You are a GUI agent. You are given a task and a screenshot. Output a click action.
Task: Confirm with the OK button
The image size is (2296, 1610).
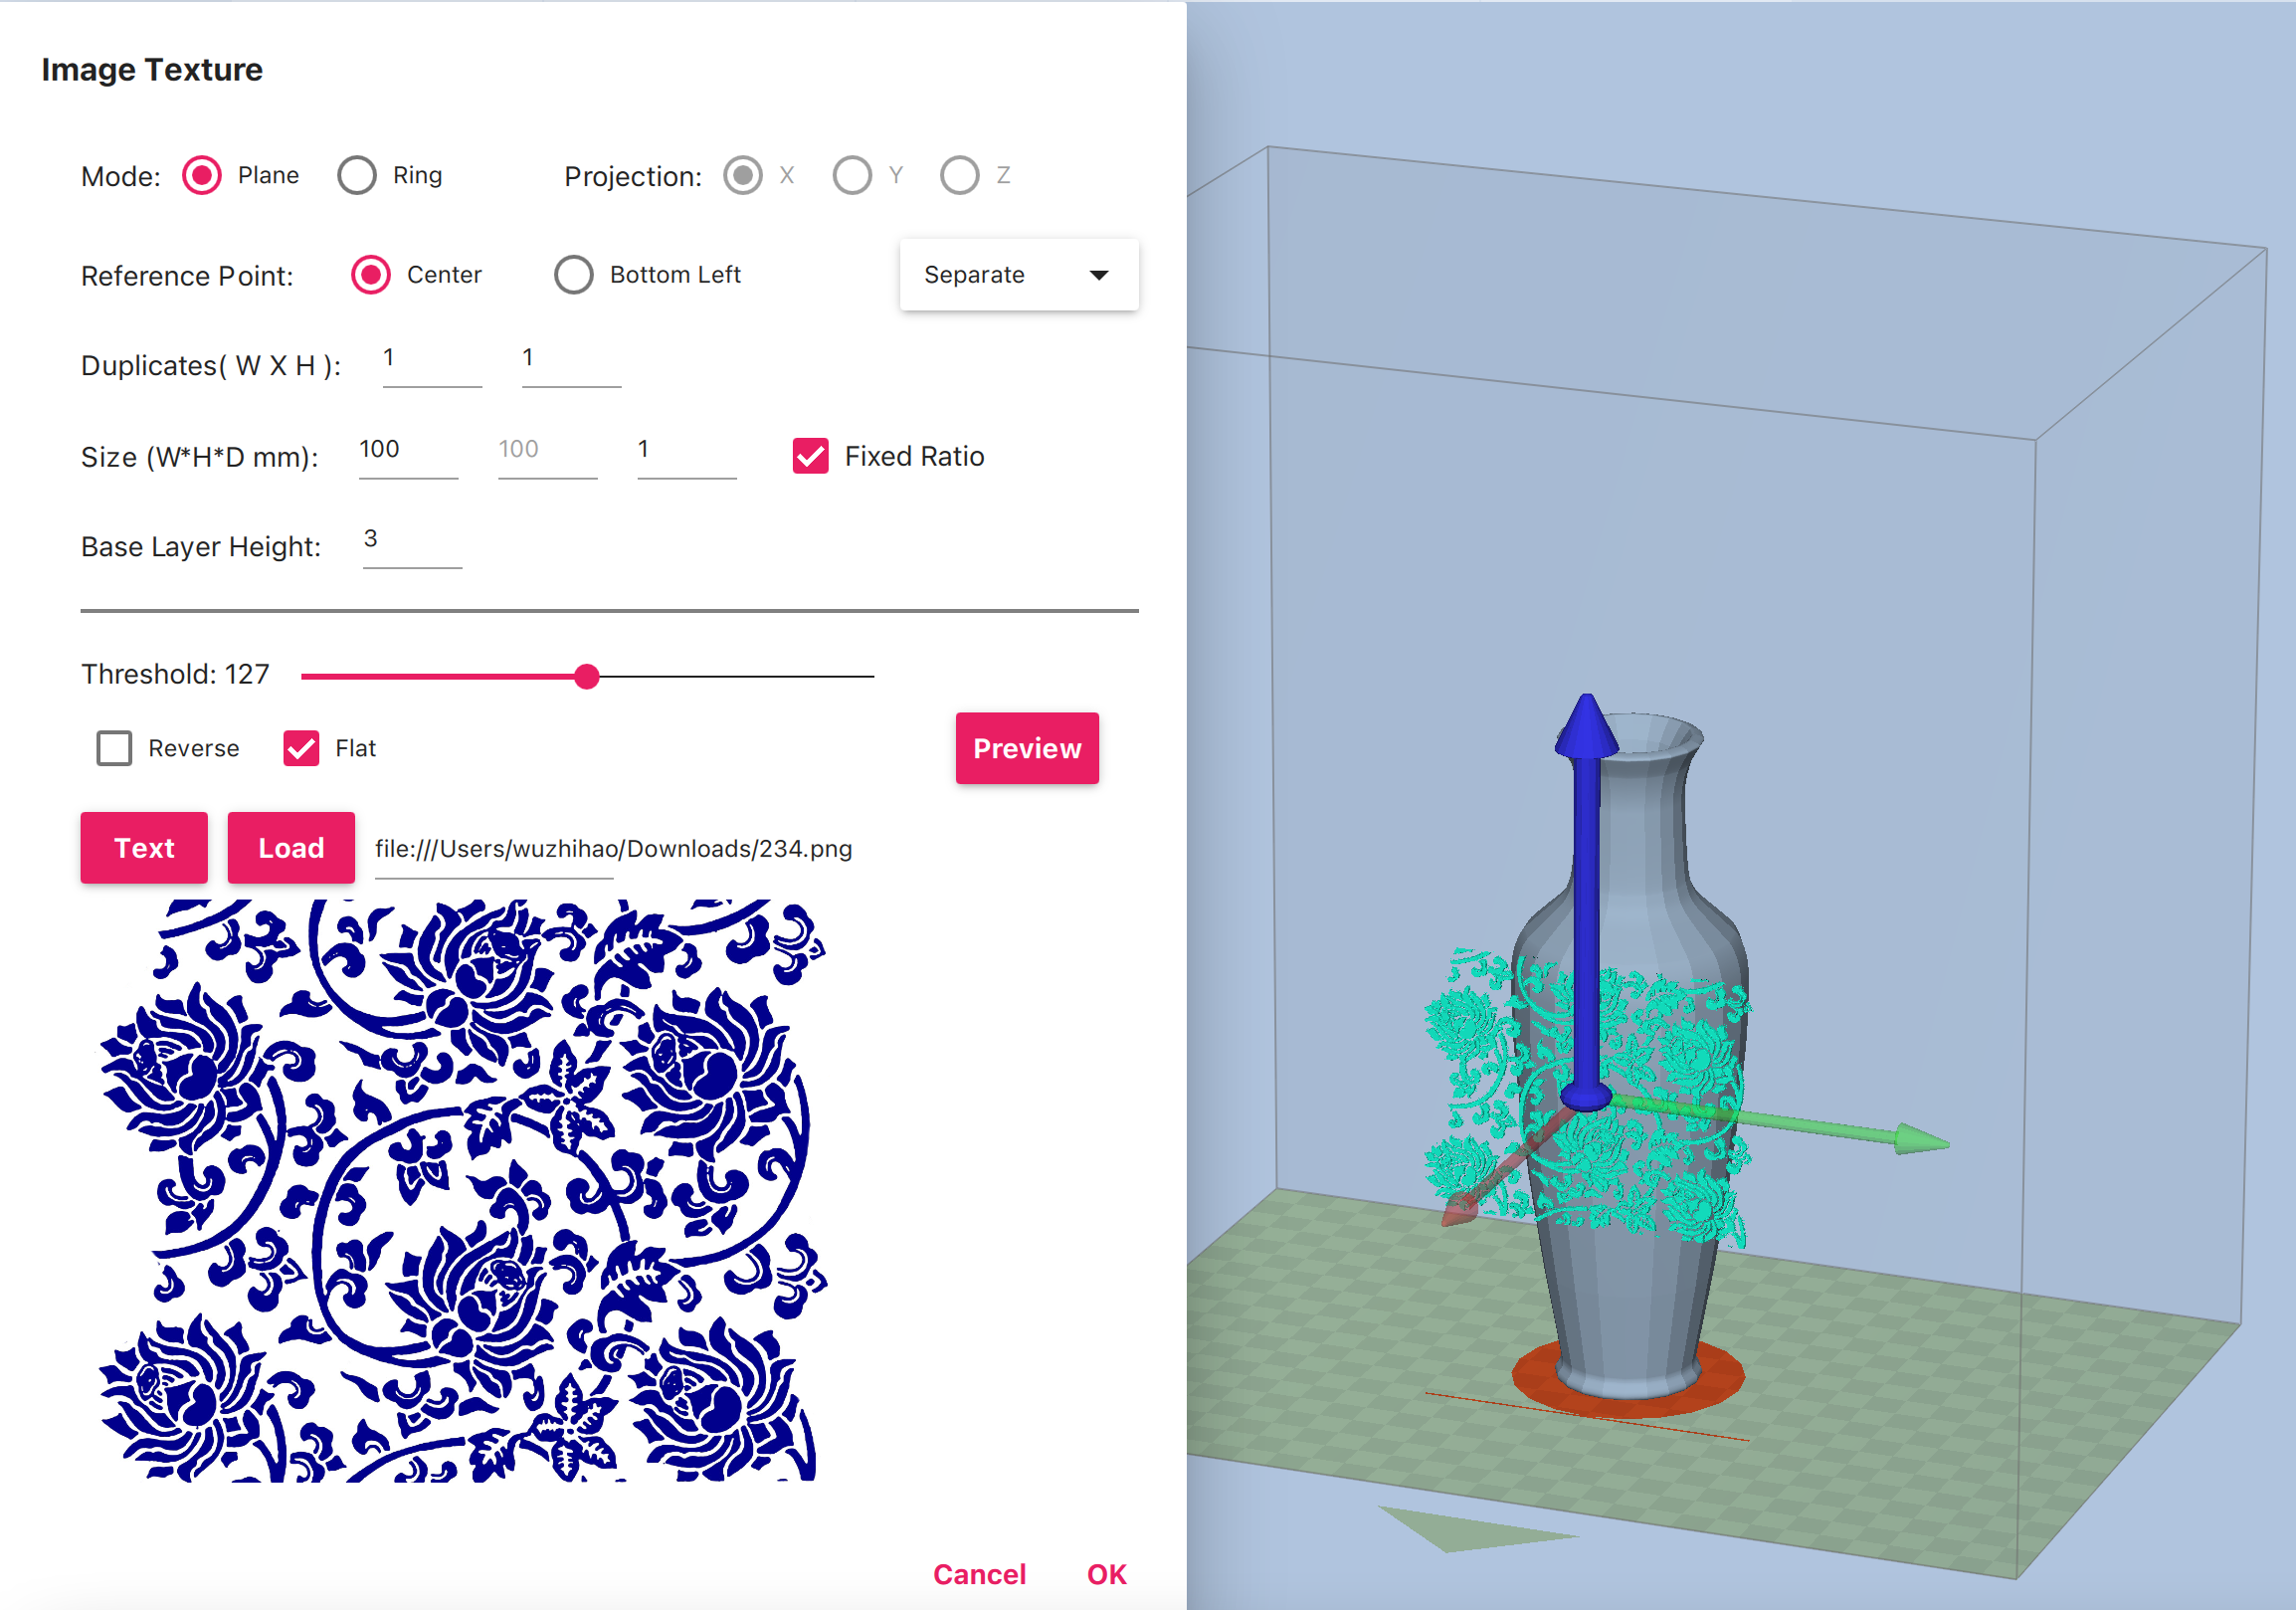pyautogui.click(x=1106, y=1574)
